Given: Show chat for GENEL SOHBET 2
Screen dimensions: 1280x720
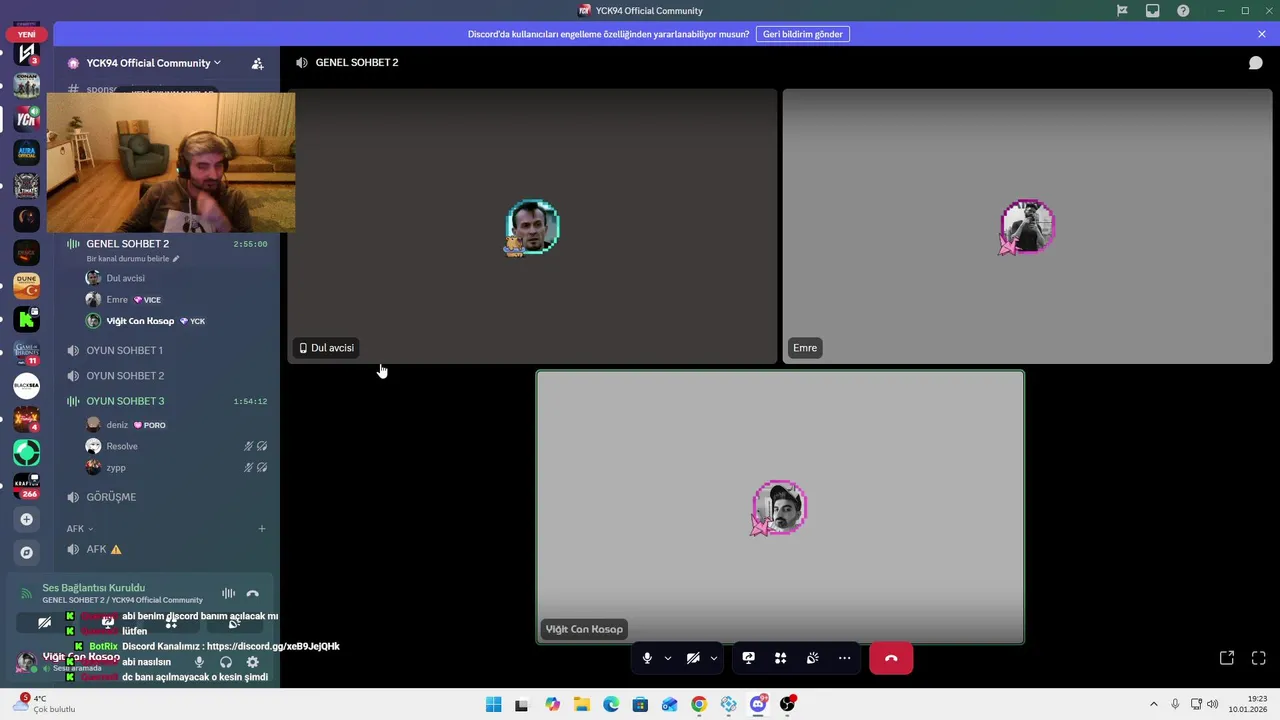Looking at the screenshot, I should pyautogui.click(x=1256, y=63).
